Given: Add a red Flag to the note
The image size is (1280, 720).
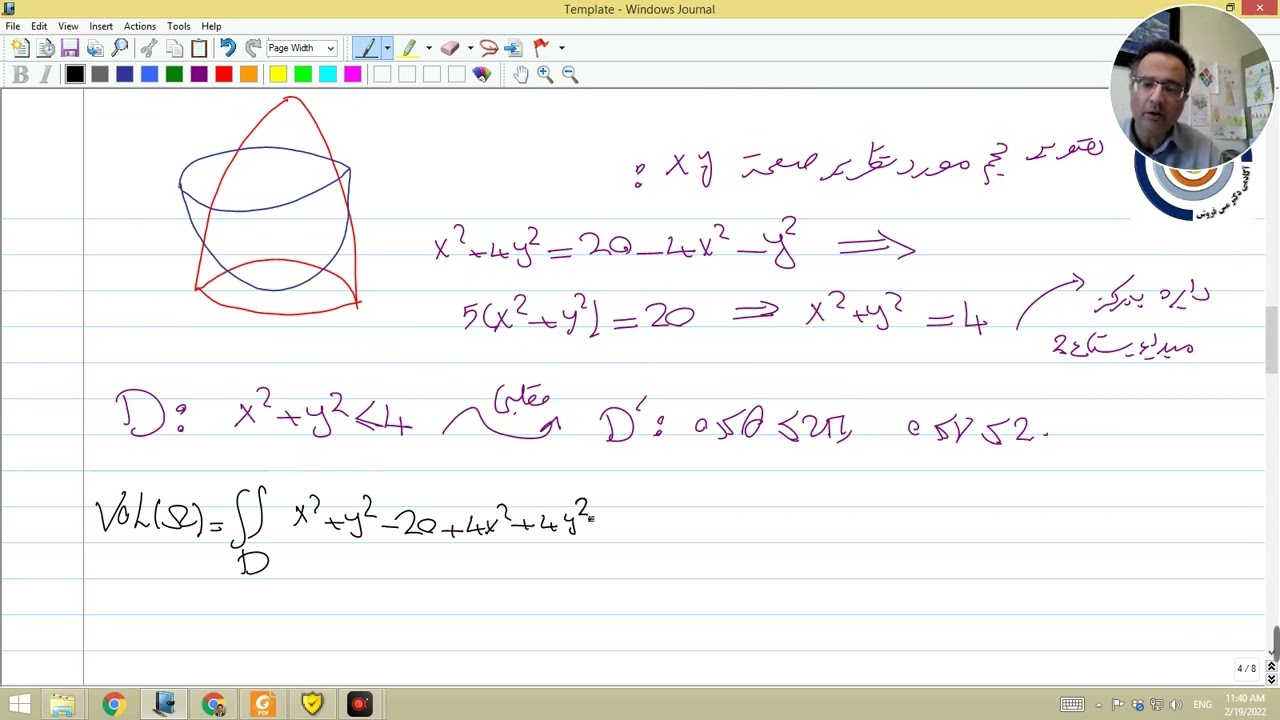Looking at the screenshot, I should [541, 48].
